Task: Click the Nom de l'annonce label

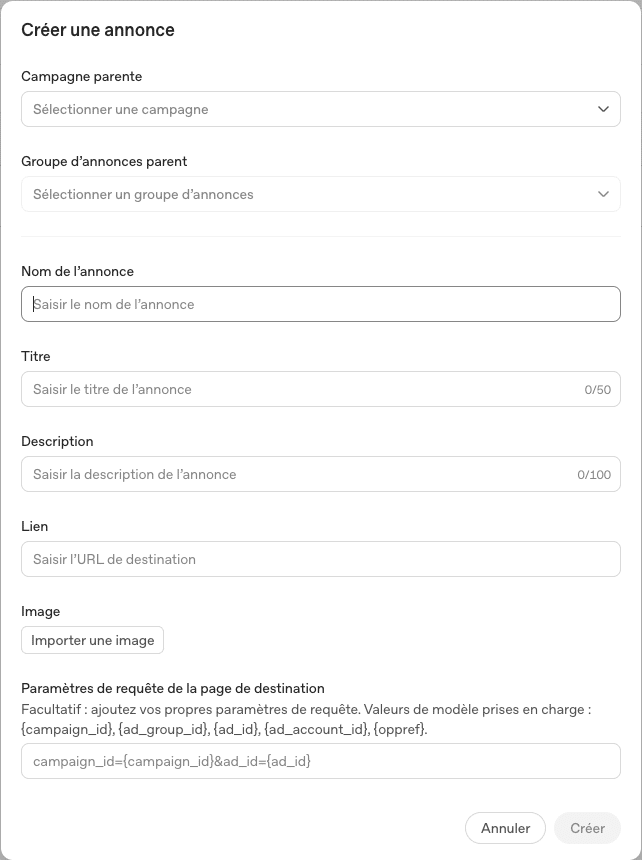Action: [x=77, y=271]
